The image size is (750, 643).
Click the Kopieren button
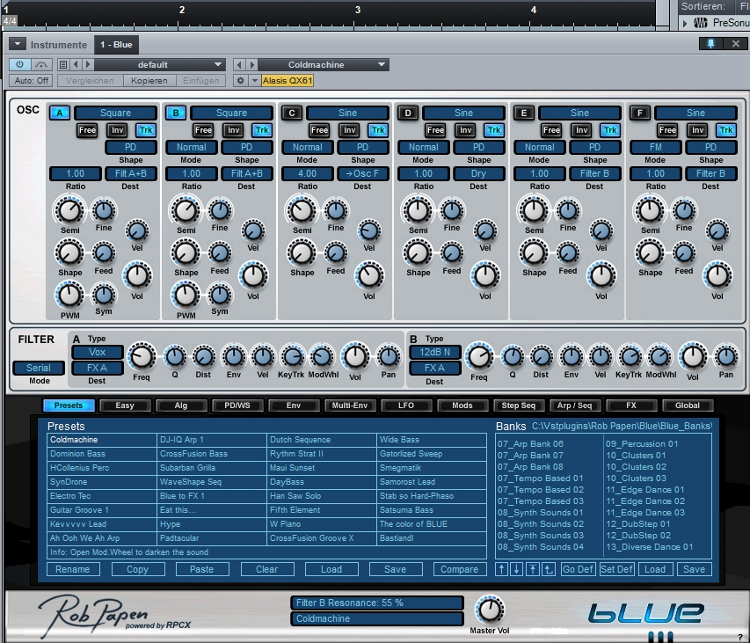coord(149,80)
